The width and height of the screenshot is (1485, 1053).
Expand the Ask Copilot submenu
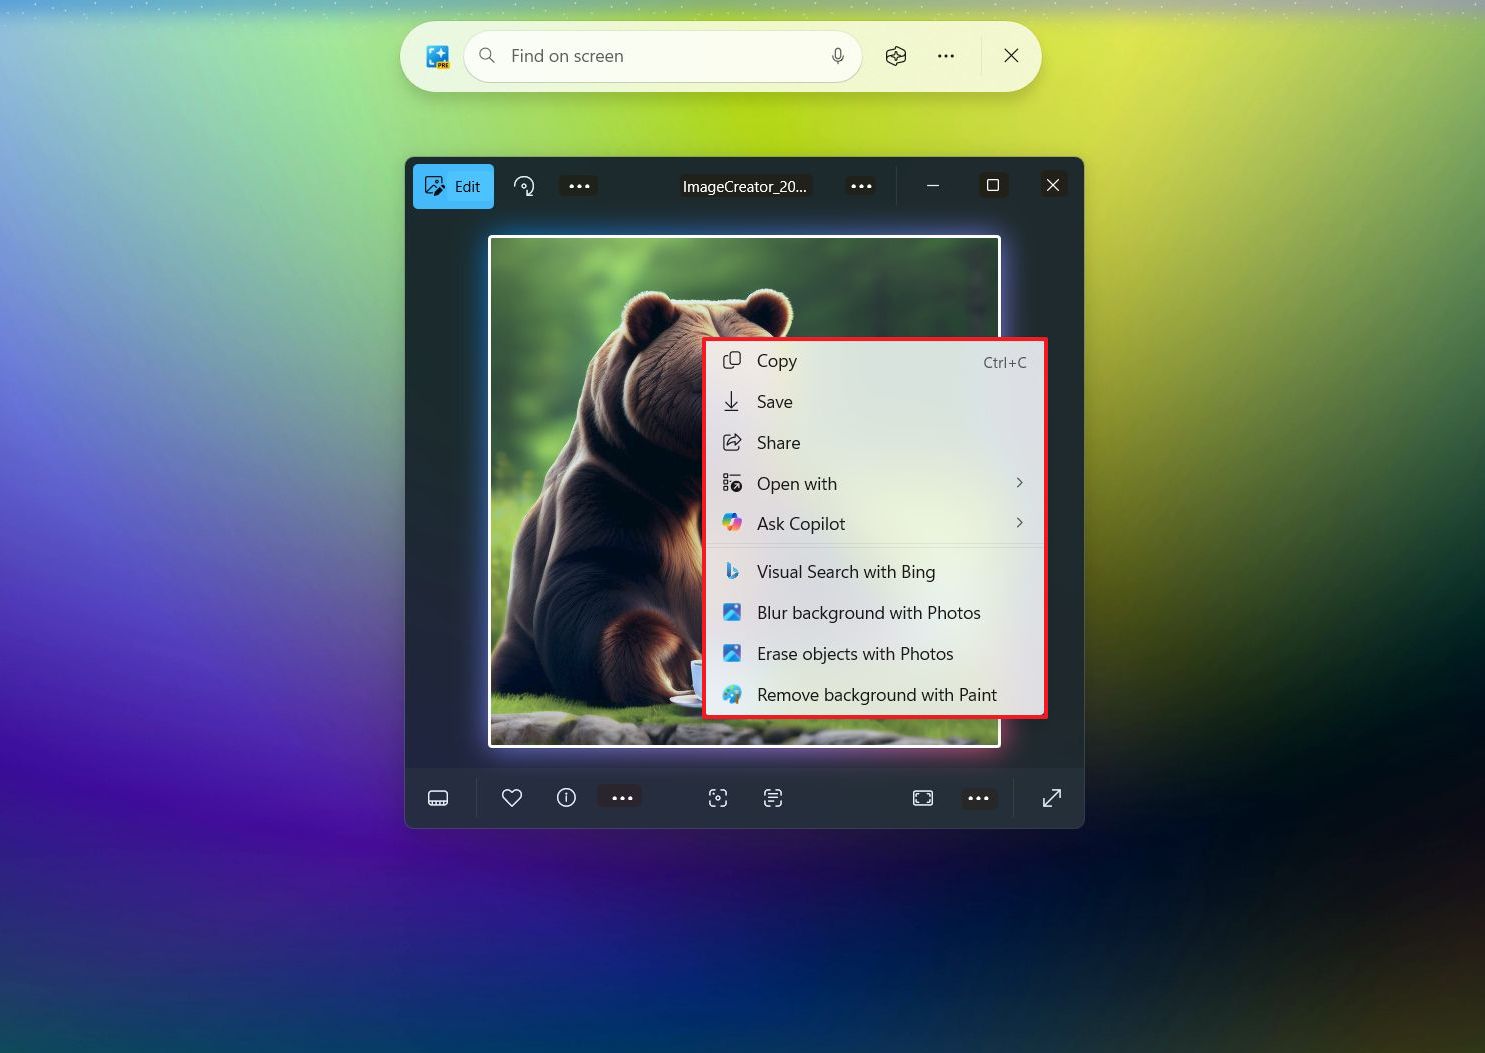(x=800, y=523)
